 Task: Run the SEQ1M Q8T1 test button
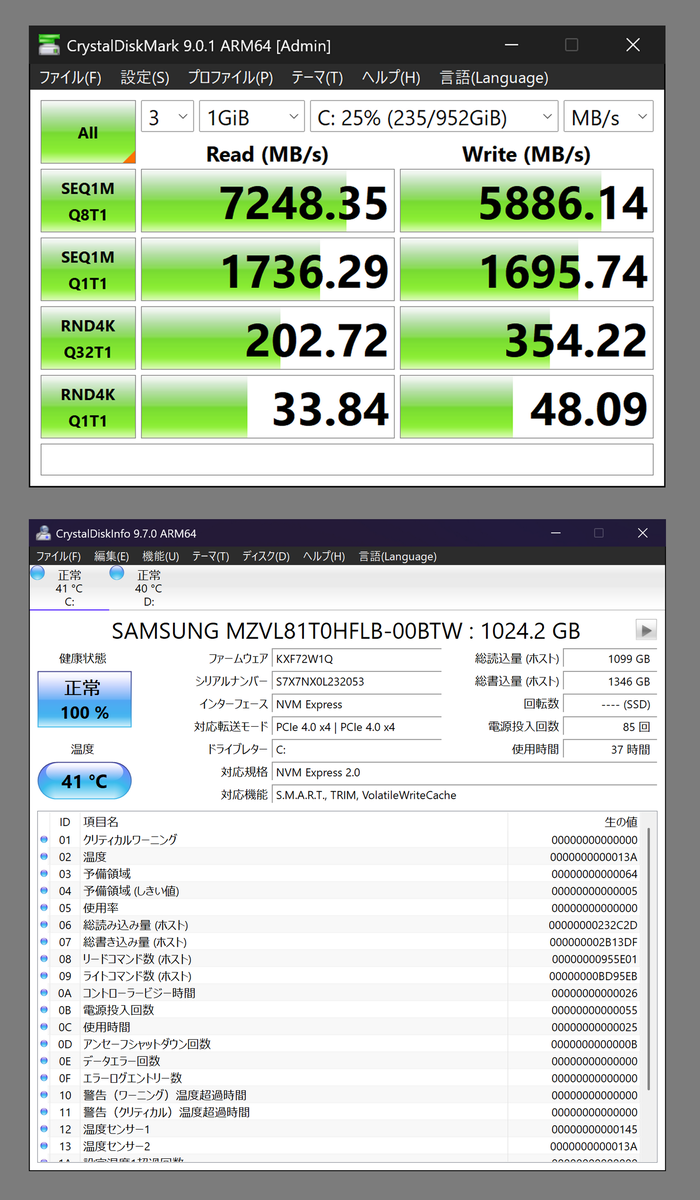coord(88,200)
